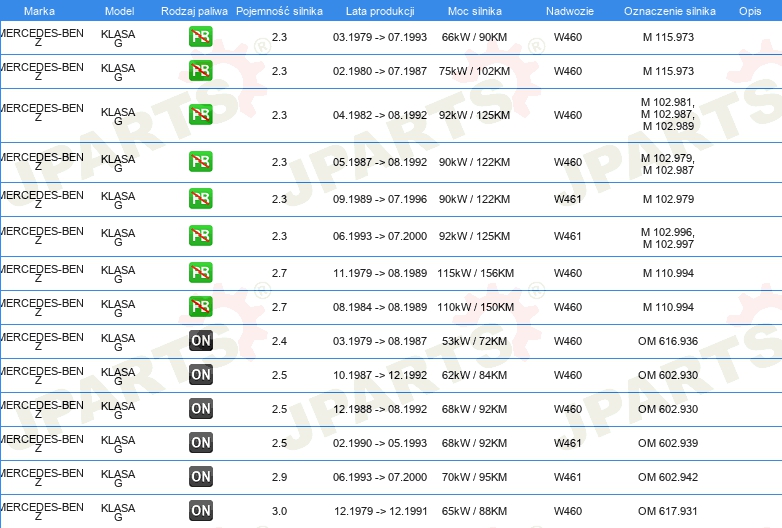Click the OM 617.931 engine code
This screenshot has height=528, width=782.
pyautogui.click(x=668, y=511)
